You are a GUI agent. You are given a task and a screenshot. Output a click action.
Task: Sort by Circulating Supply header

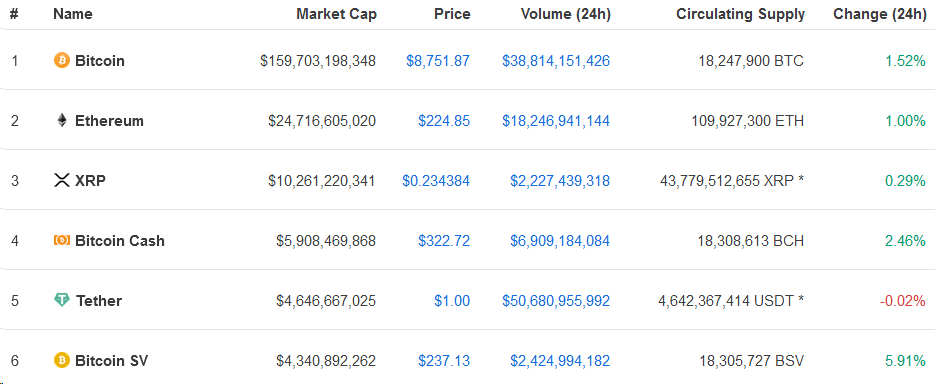coord(740,15)
